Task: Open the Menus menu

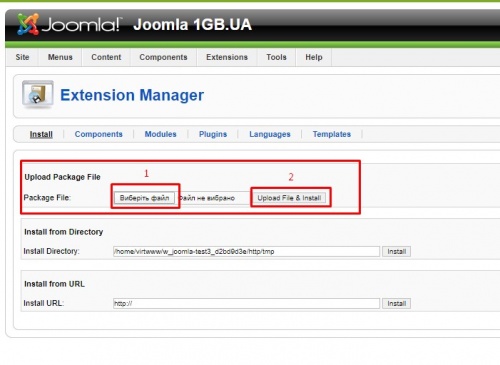Action: point(60,57)
